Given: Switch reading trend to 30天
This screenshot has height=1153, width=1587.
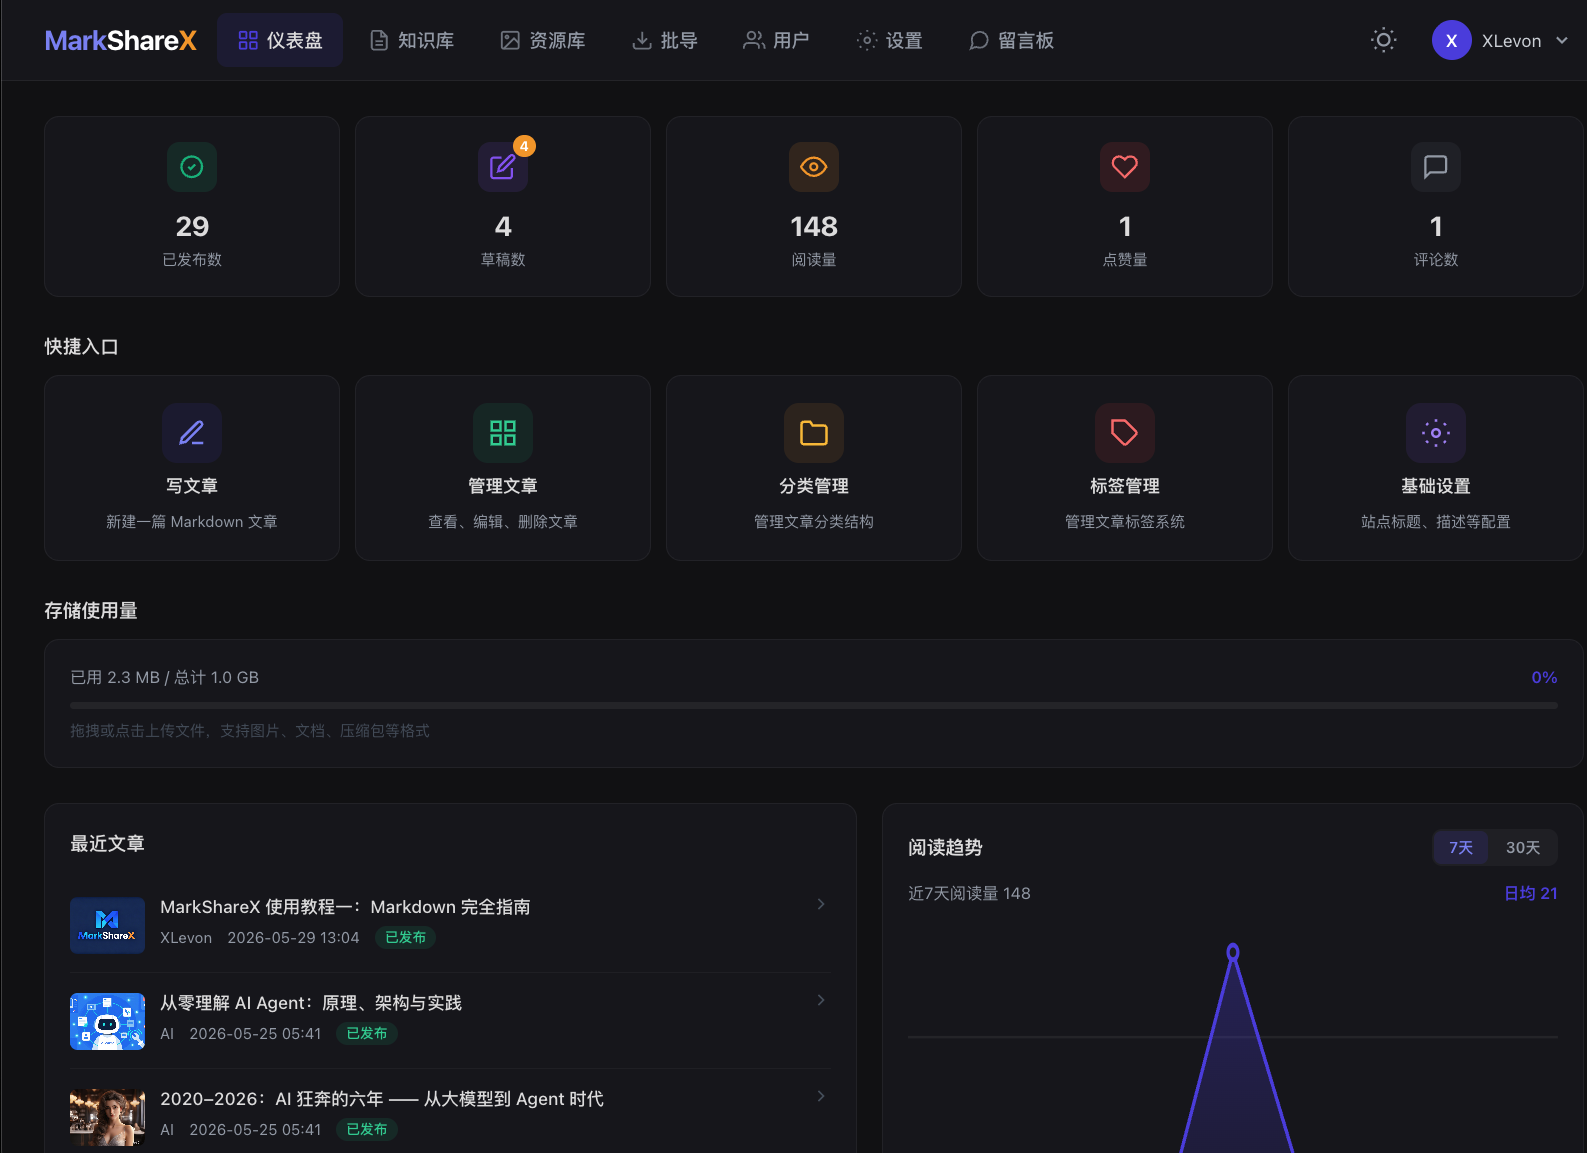Looking at the screenshot, I should click(x=1523, y=848).
